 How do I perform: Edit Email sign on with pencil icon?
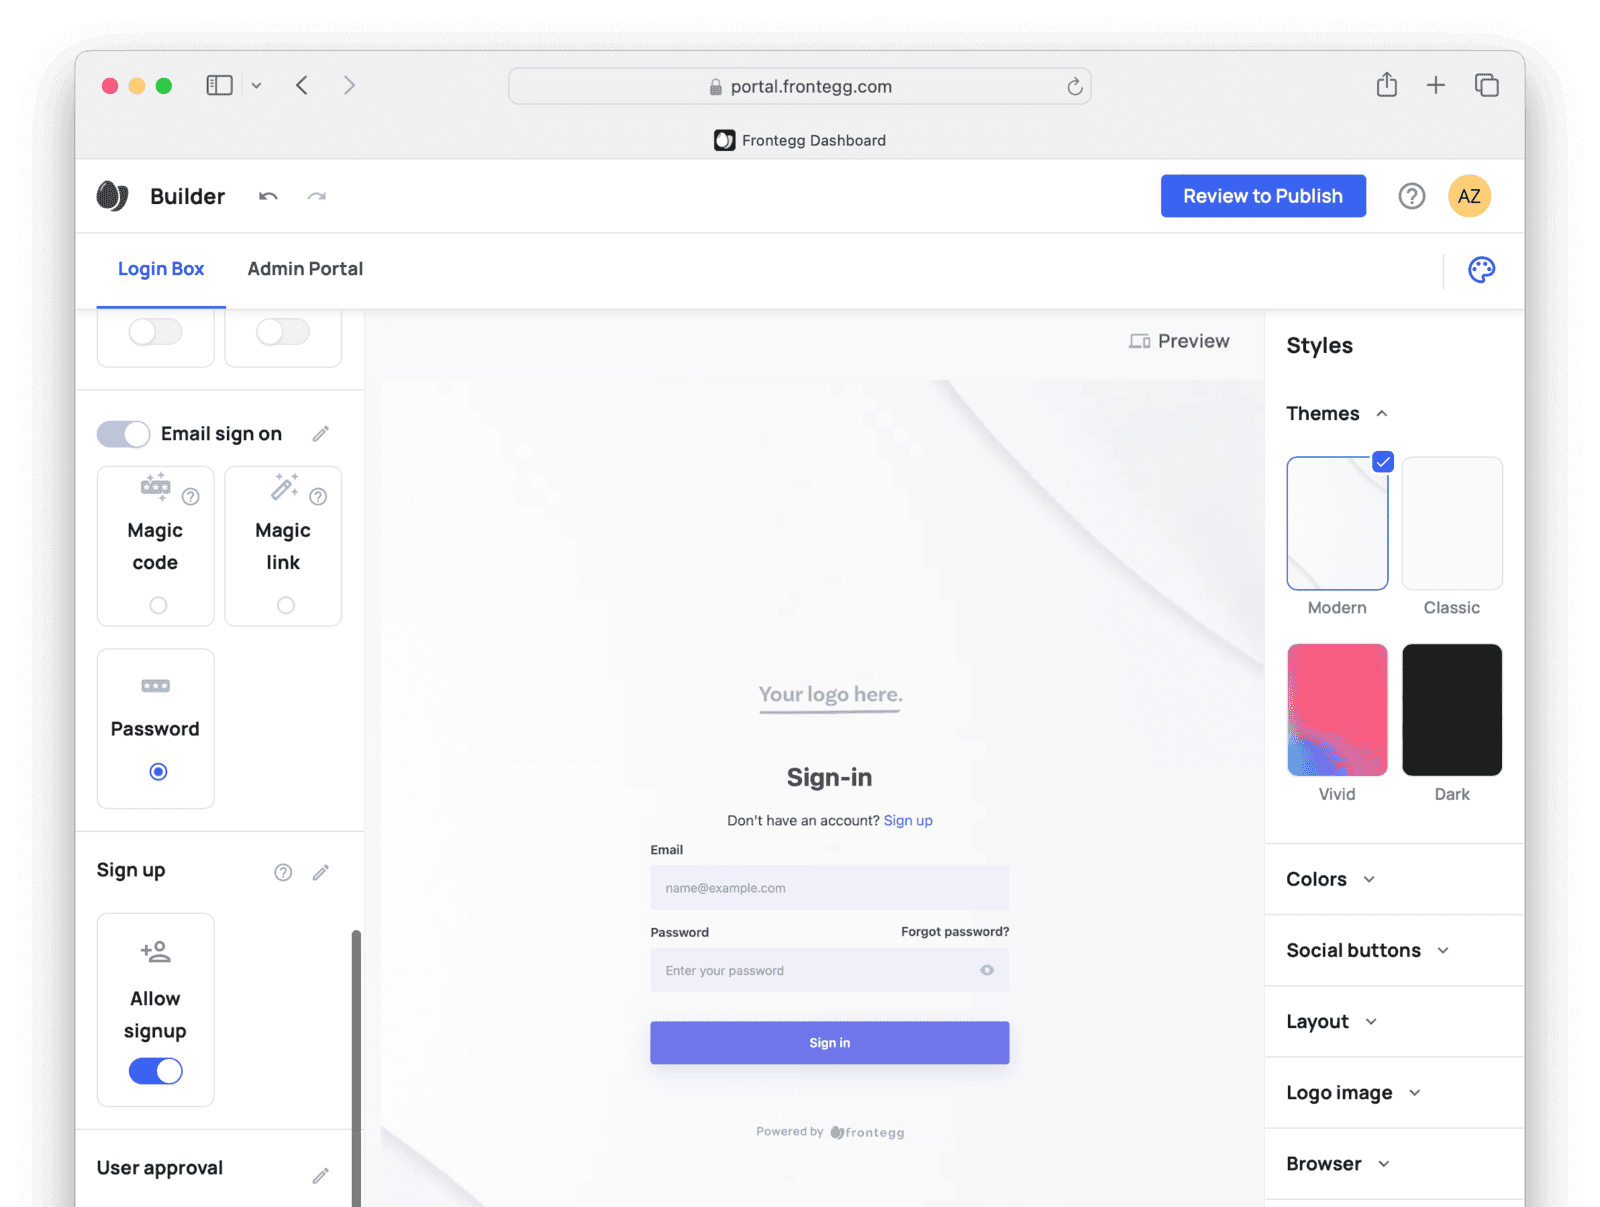coord(320,434)
